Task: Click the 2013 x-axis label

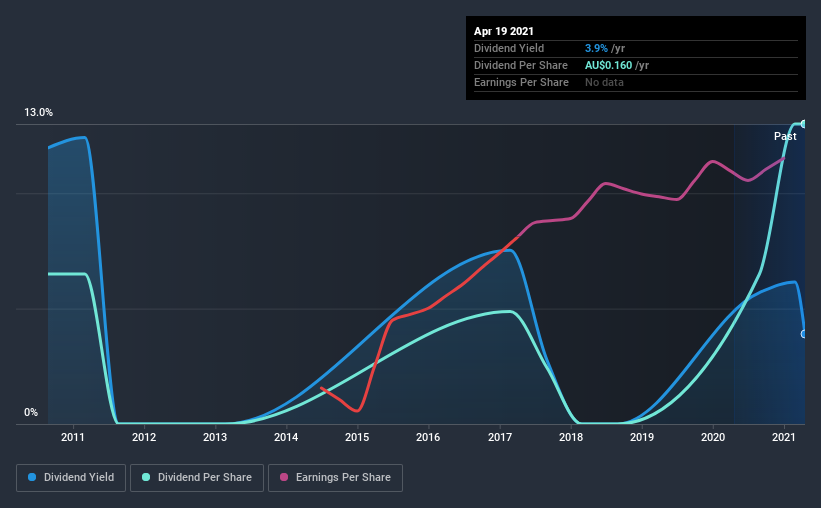Action: pos(215,437)
